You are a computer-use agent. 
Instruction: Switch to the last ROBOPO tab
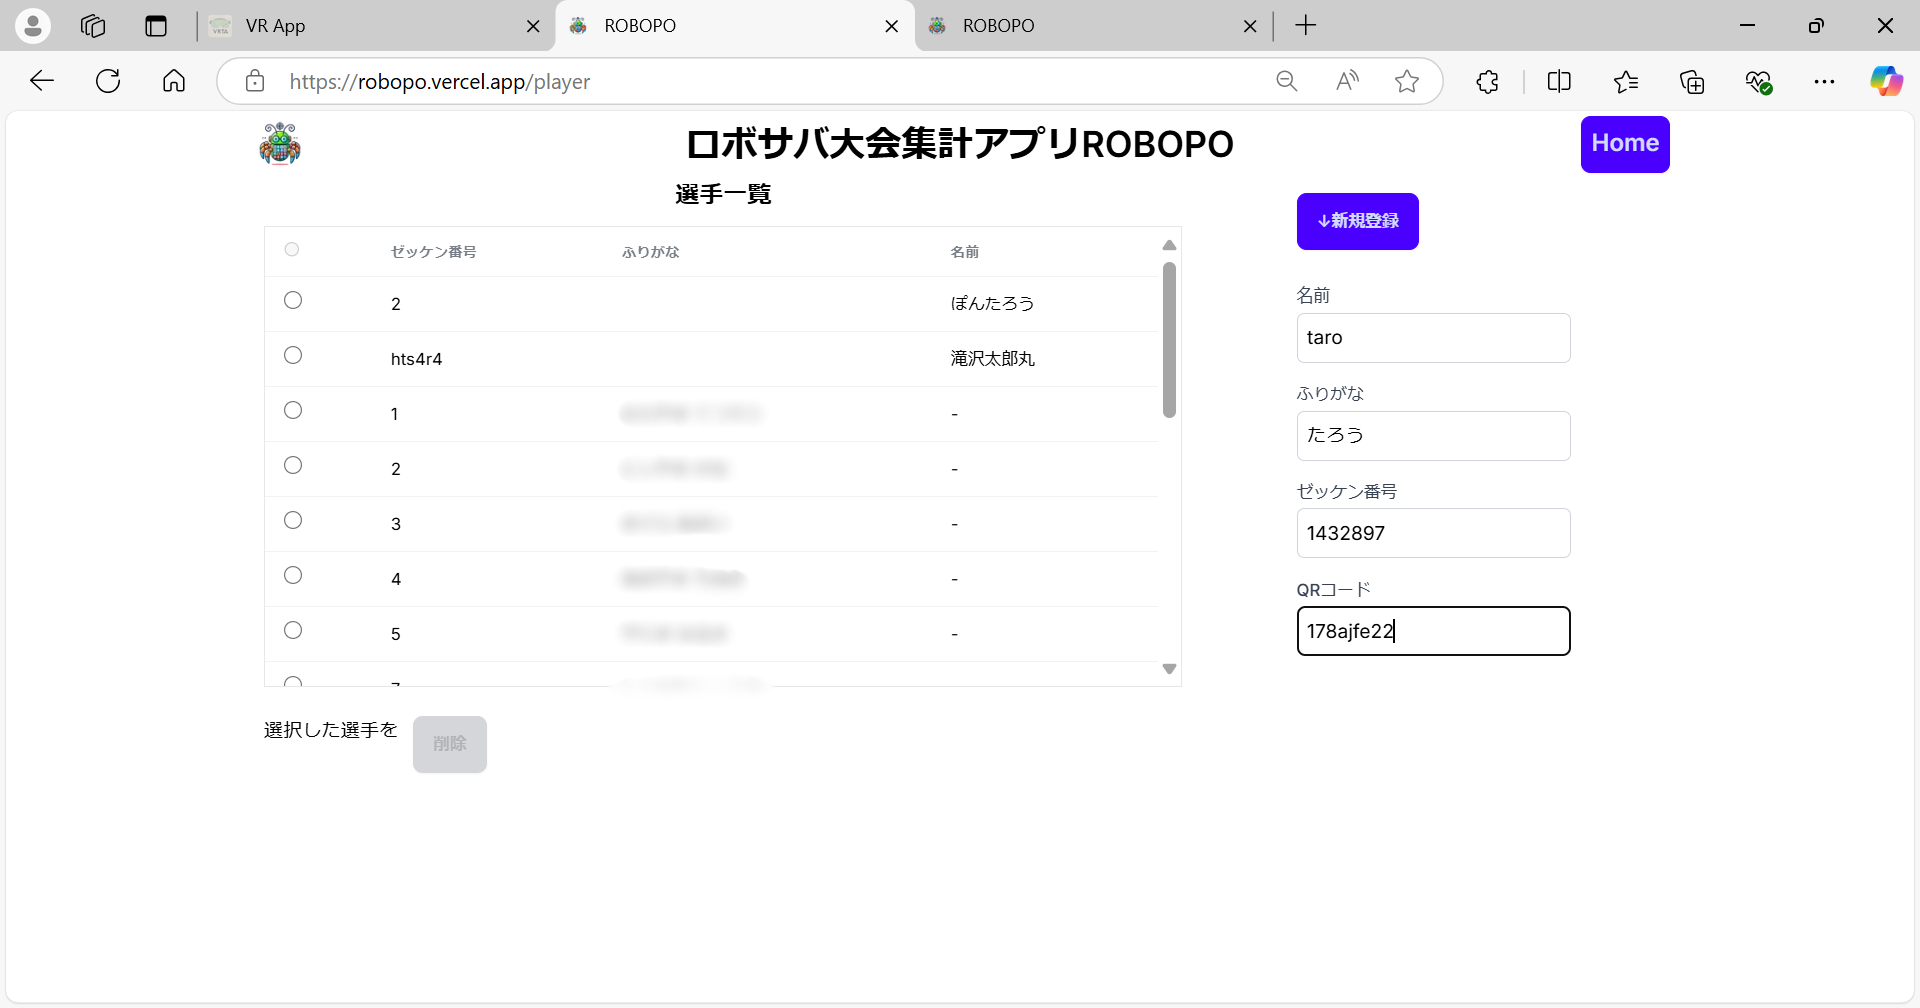(1085, 26)
